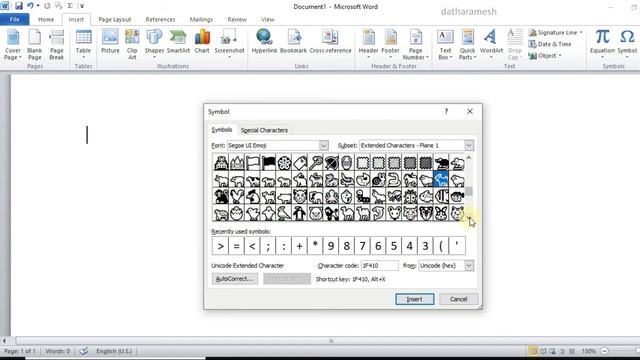Expand the Font dropdown in Symbol dialog

[x=324, y=145]
